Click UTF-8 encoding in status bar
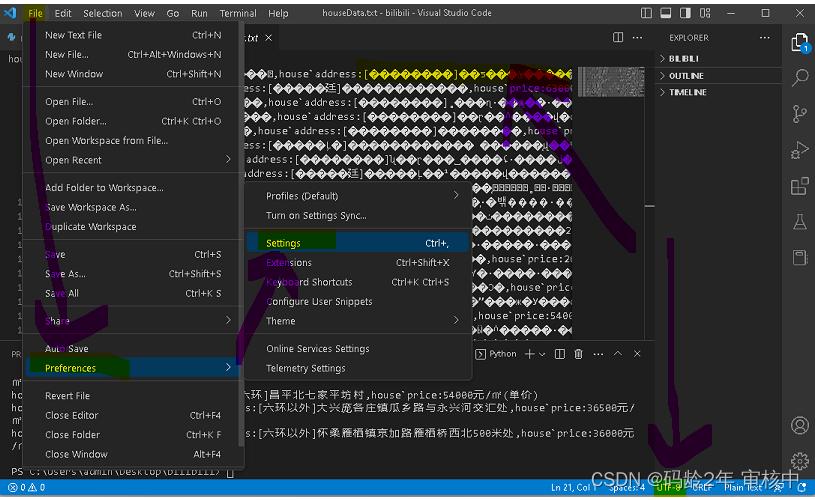The width and height of the screenshot is (815, 500). (x=669, y=488)
